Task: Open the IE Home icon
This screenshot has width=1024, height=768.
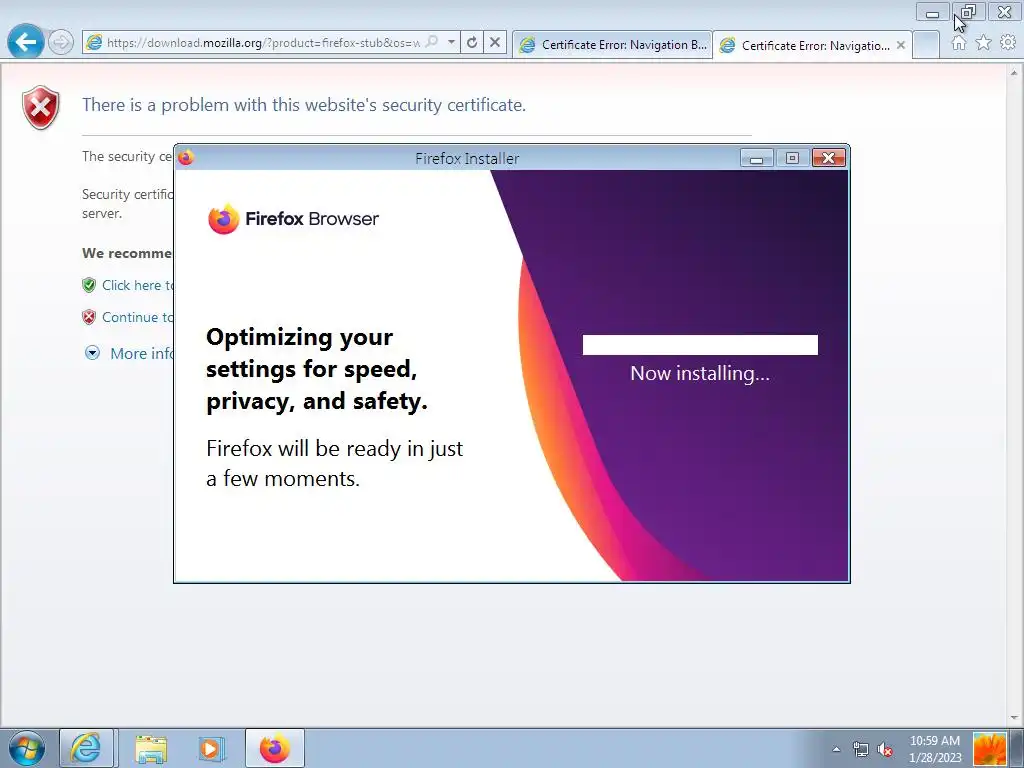Action: click(x=958, y=43)
